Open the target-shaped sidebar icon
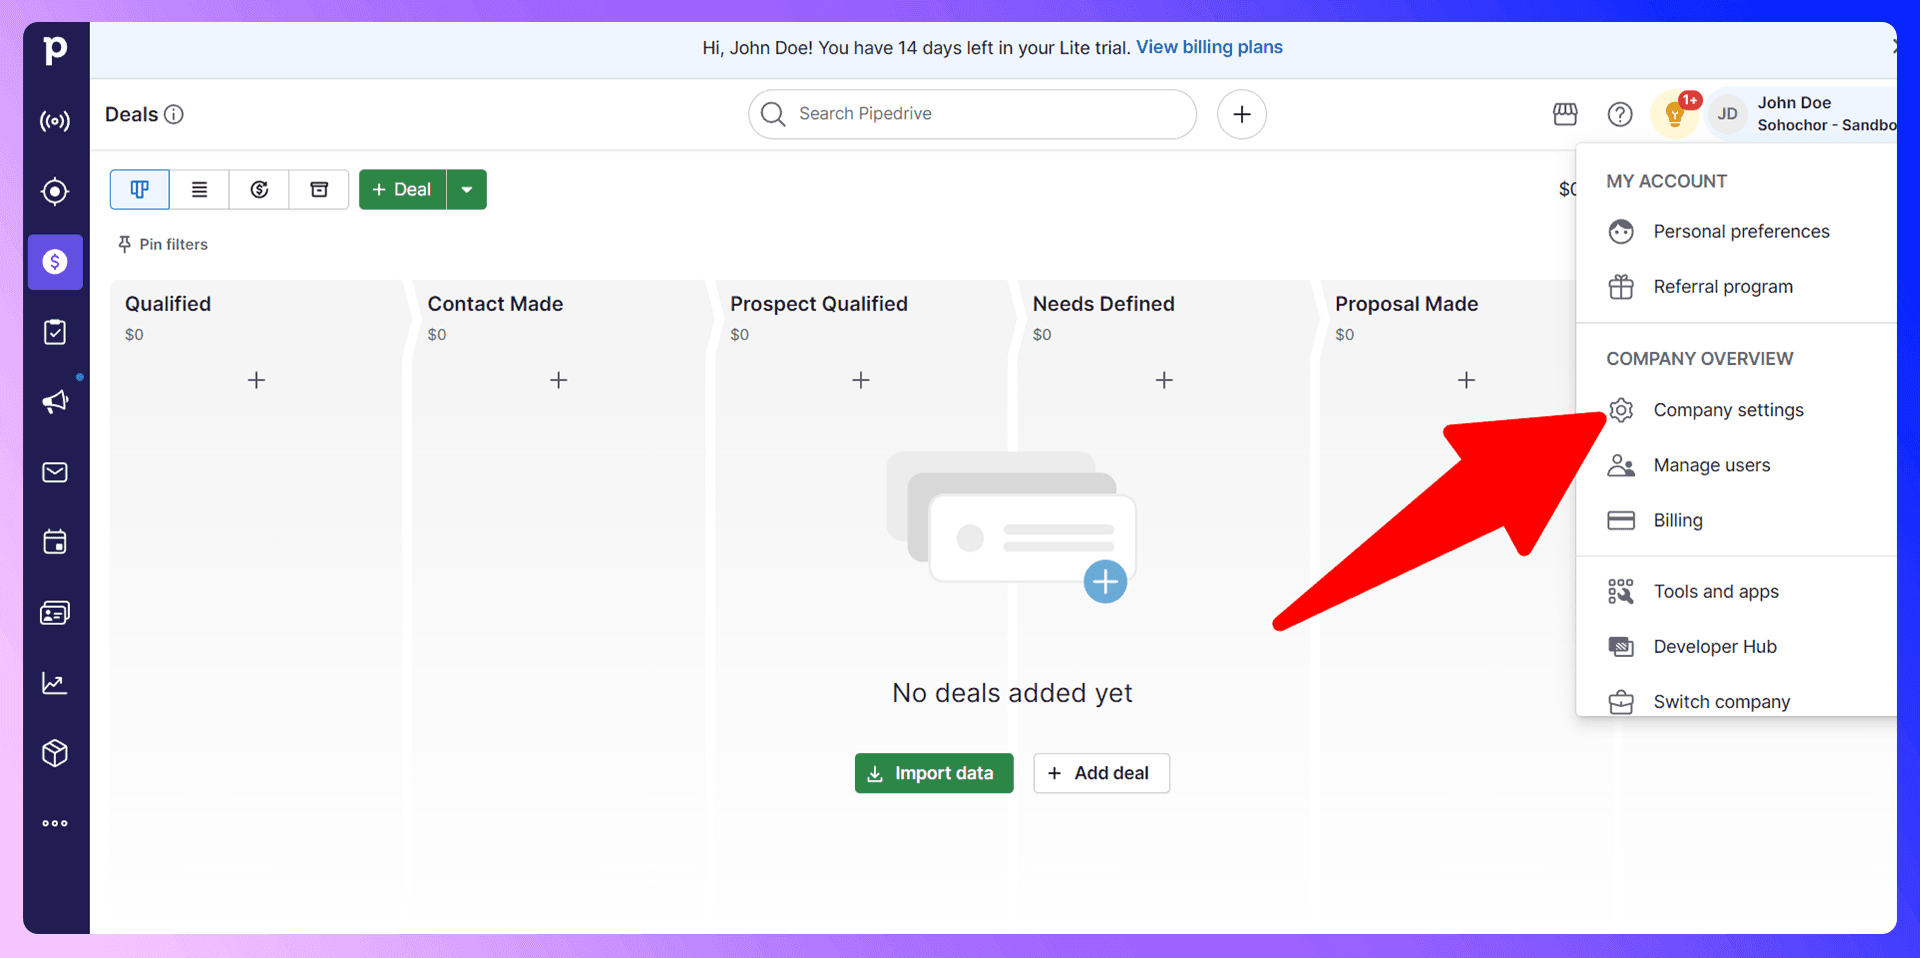The width and height of the screenshot is (1920, 958). click(55, 191)
